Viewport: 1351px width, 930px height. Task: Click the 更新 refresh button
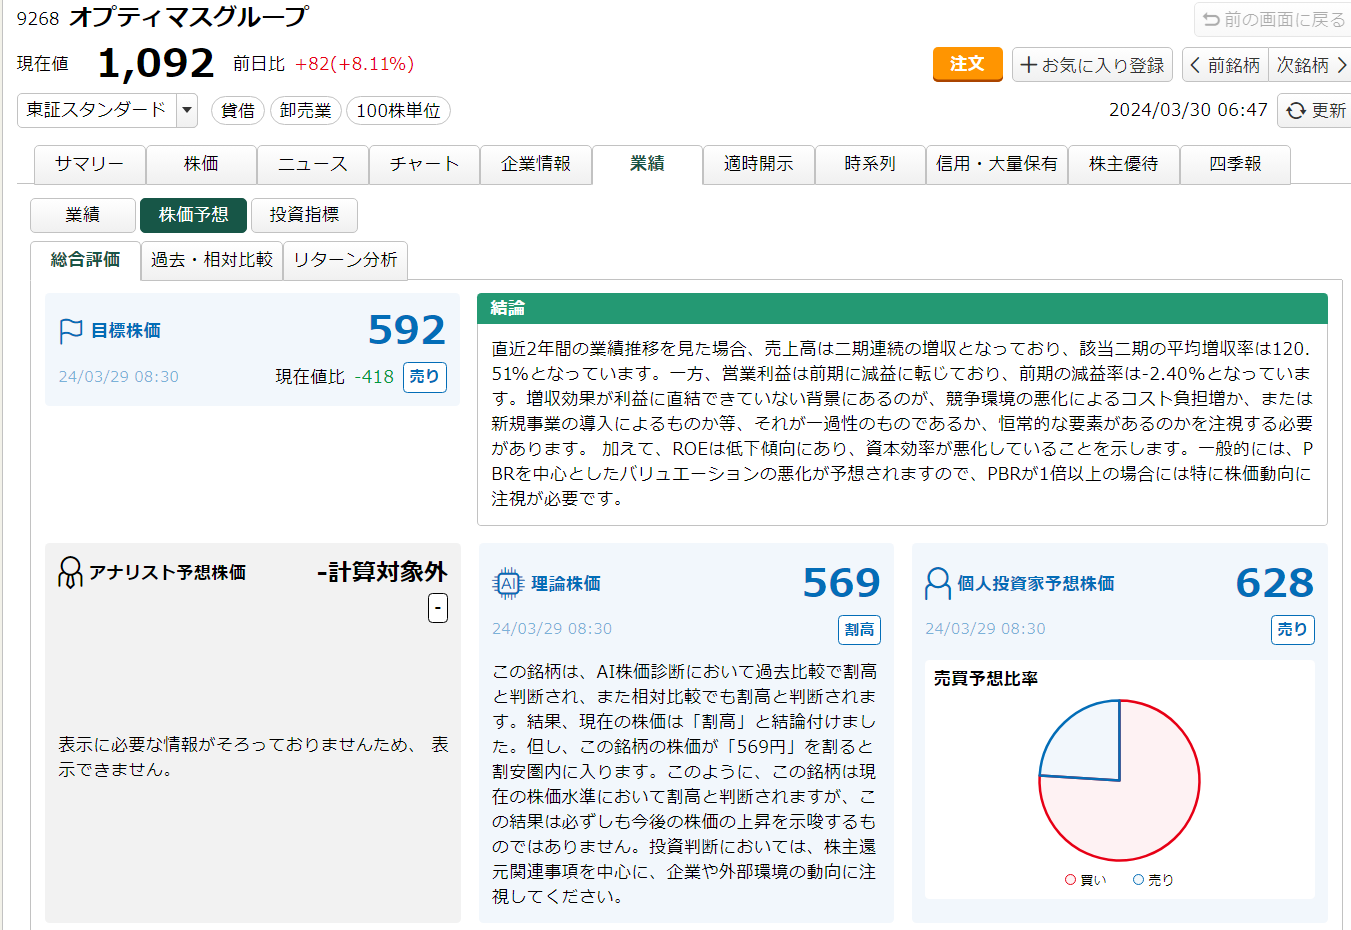[x=1314, y=111]
